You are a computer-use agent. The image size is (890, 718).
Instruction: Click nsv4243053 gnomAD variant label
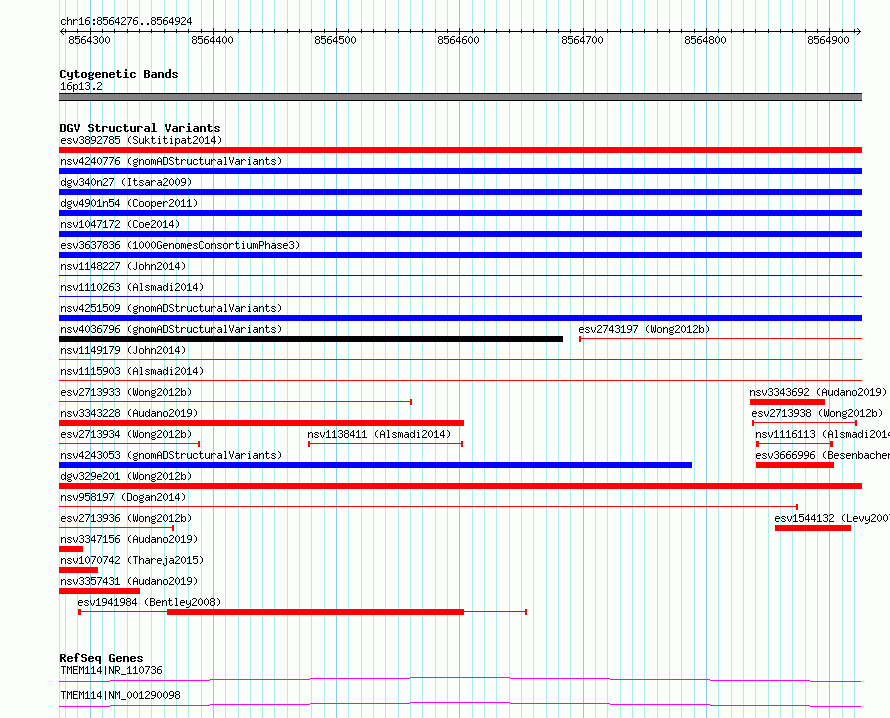click(171, 455)
